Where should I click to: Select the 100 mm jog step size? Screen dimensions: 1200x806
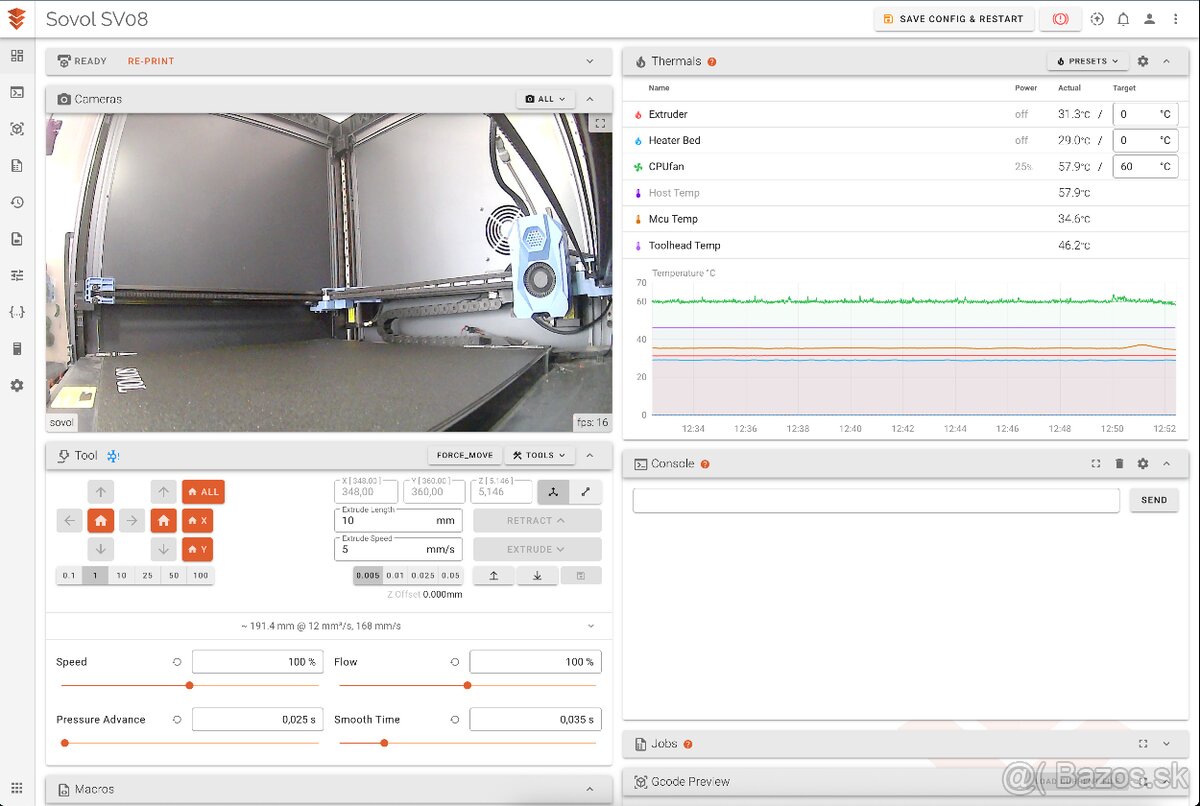[x=201, y=576]
